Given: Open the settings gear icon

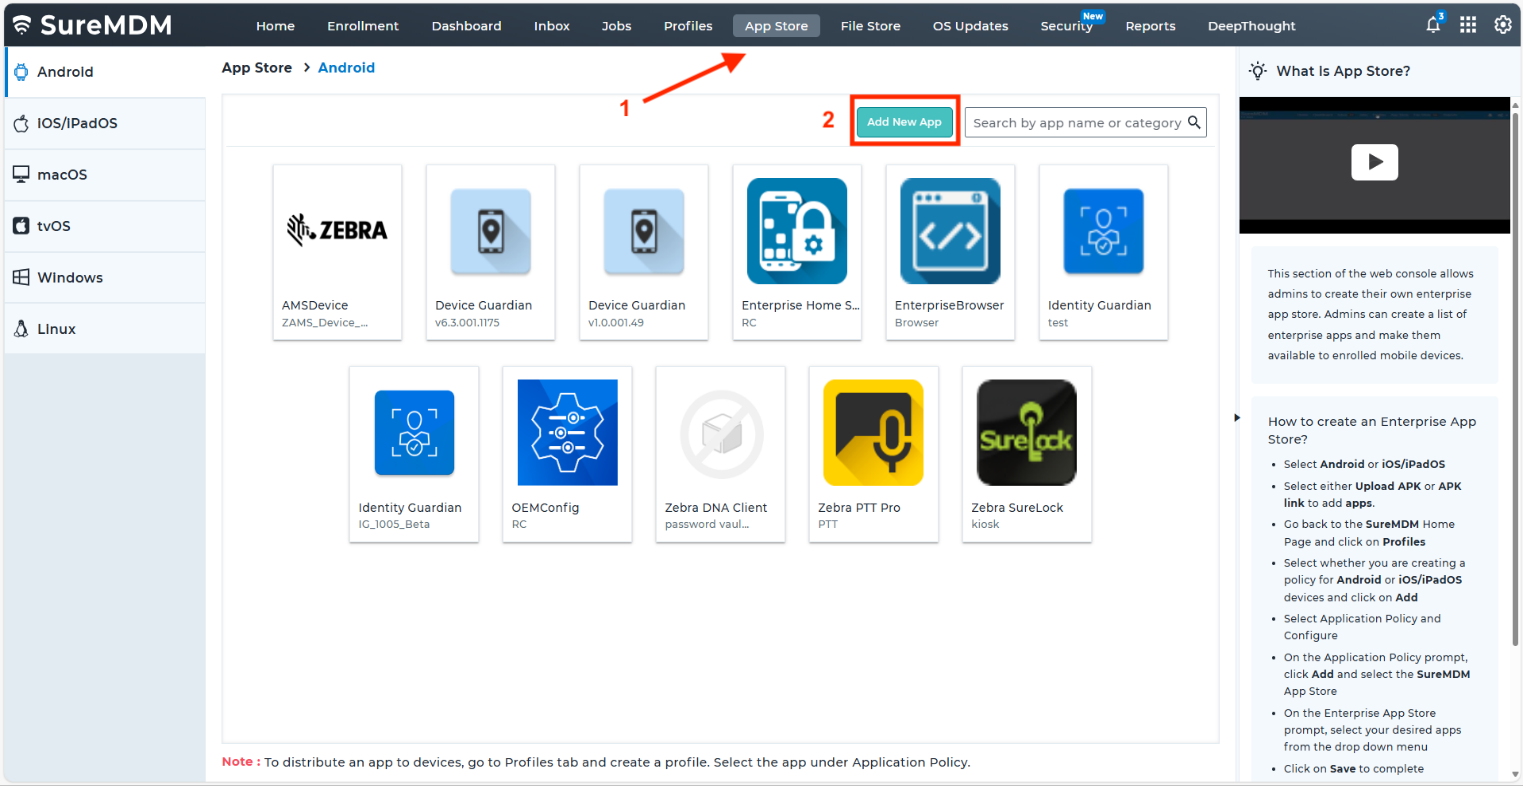Looking at the screenshot, I should coord(1502,26).
